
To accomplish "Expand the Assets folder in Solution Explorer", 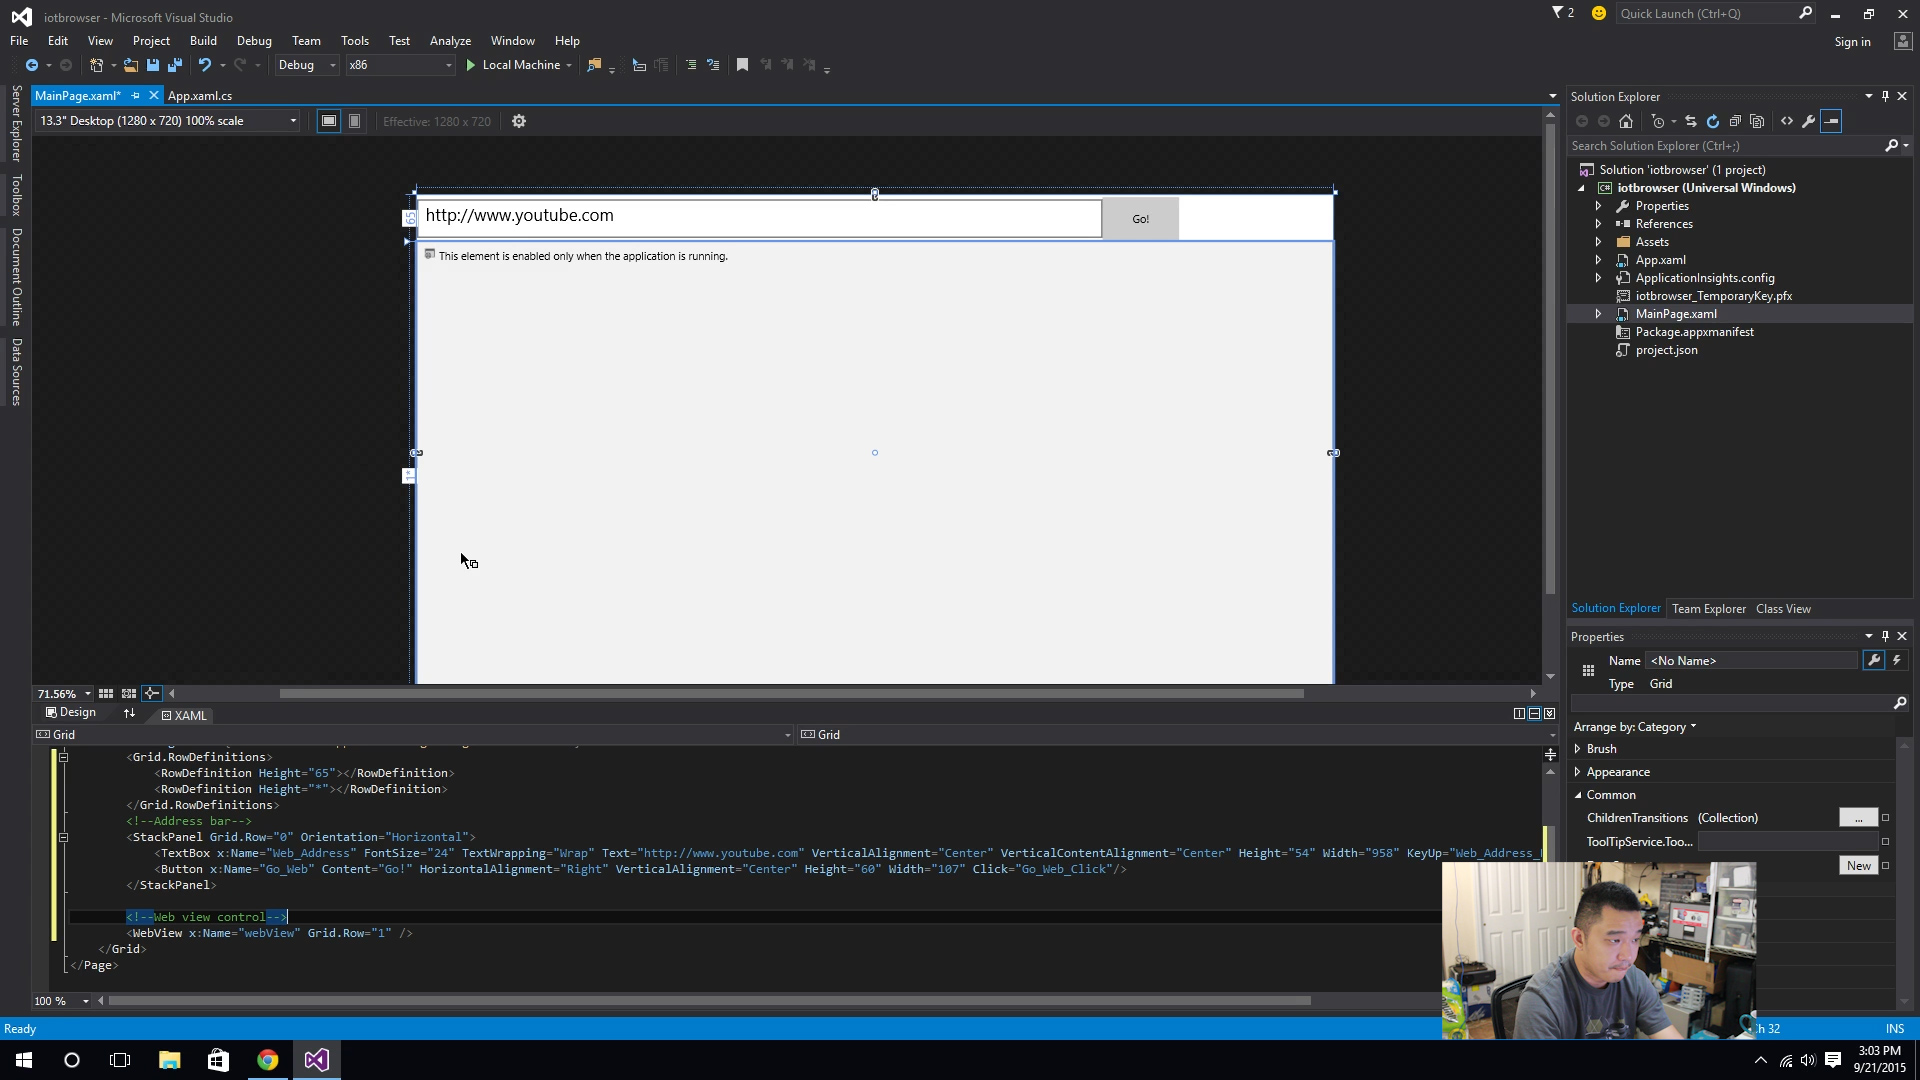I will click(1598, 241).
